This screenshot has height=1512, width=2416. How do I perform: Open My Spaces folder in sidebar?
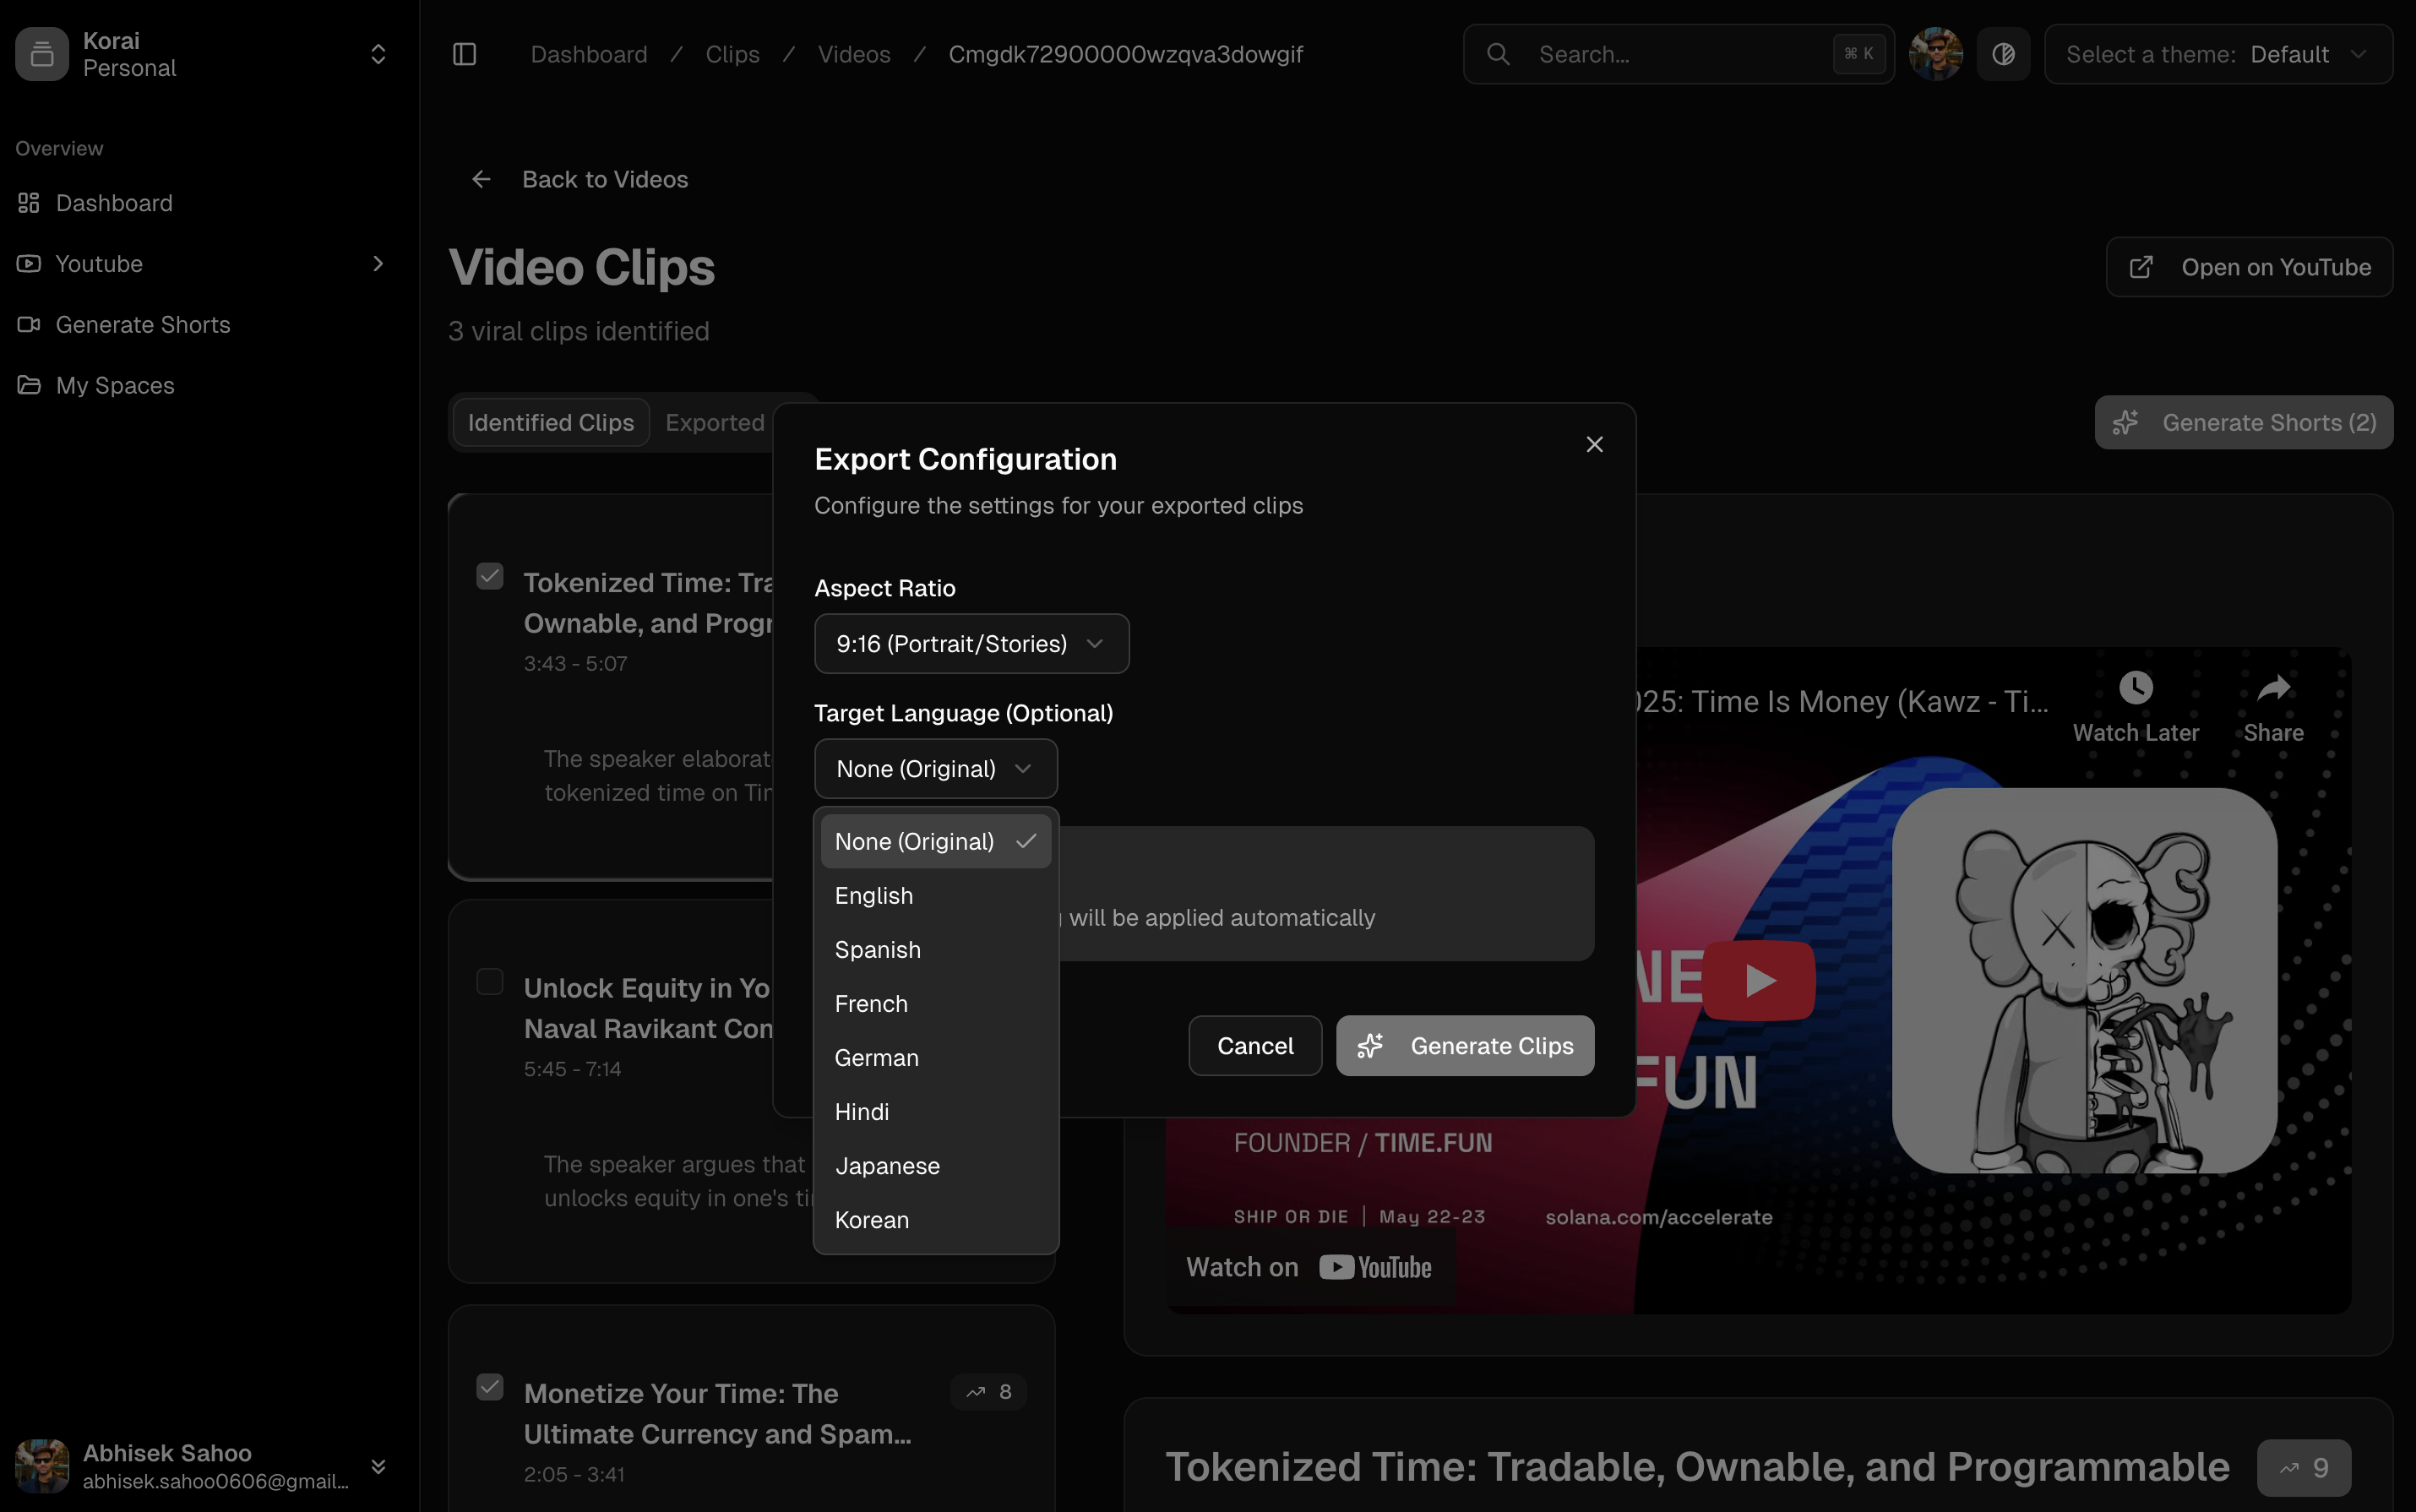coord(114,385)
